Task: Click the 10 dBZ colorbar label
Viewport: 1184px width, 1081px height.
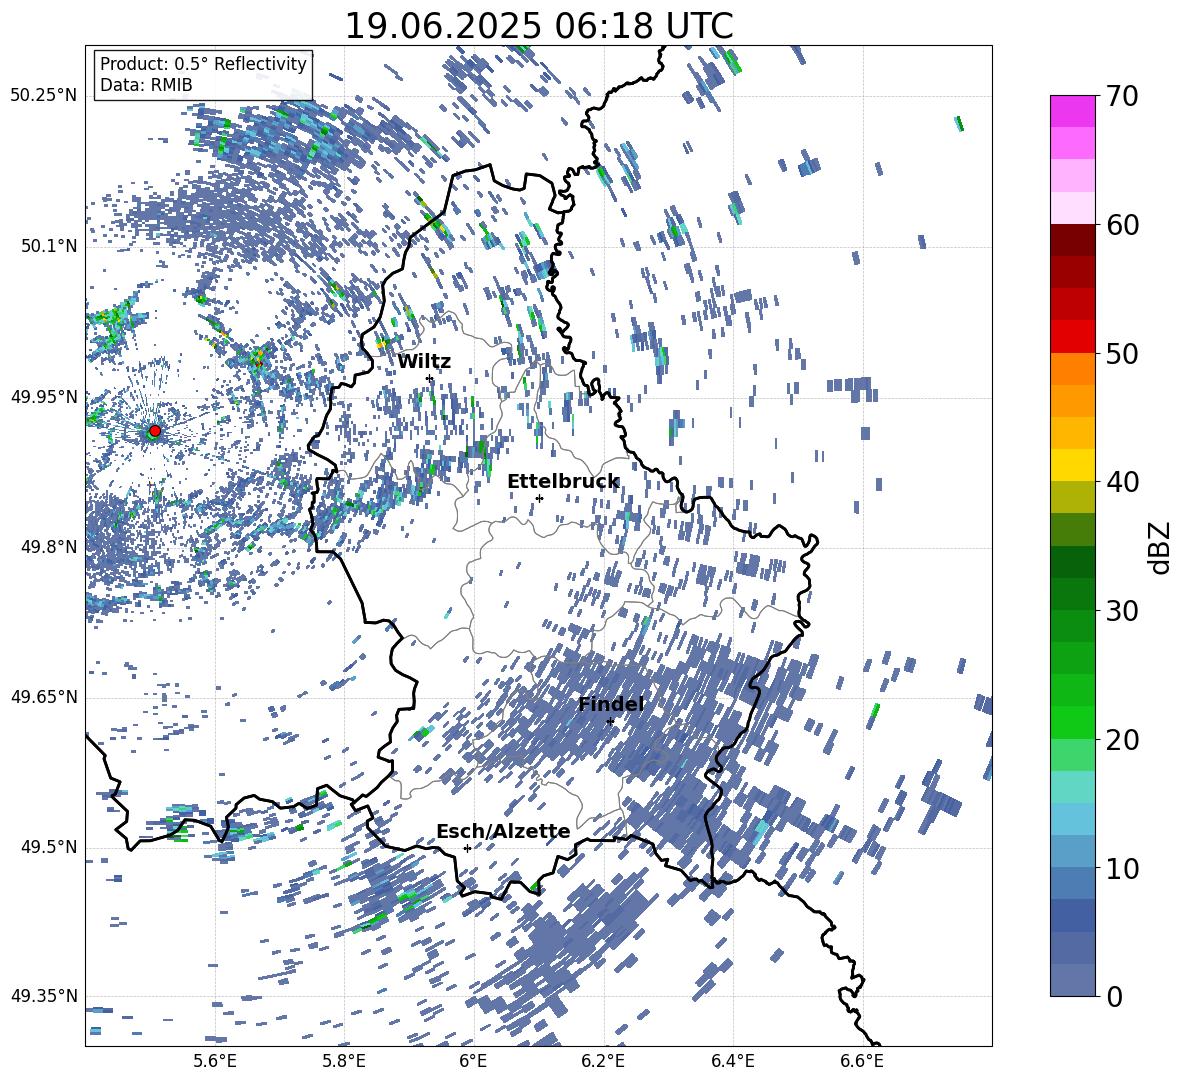Action: (x=1121, y=868)
